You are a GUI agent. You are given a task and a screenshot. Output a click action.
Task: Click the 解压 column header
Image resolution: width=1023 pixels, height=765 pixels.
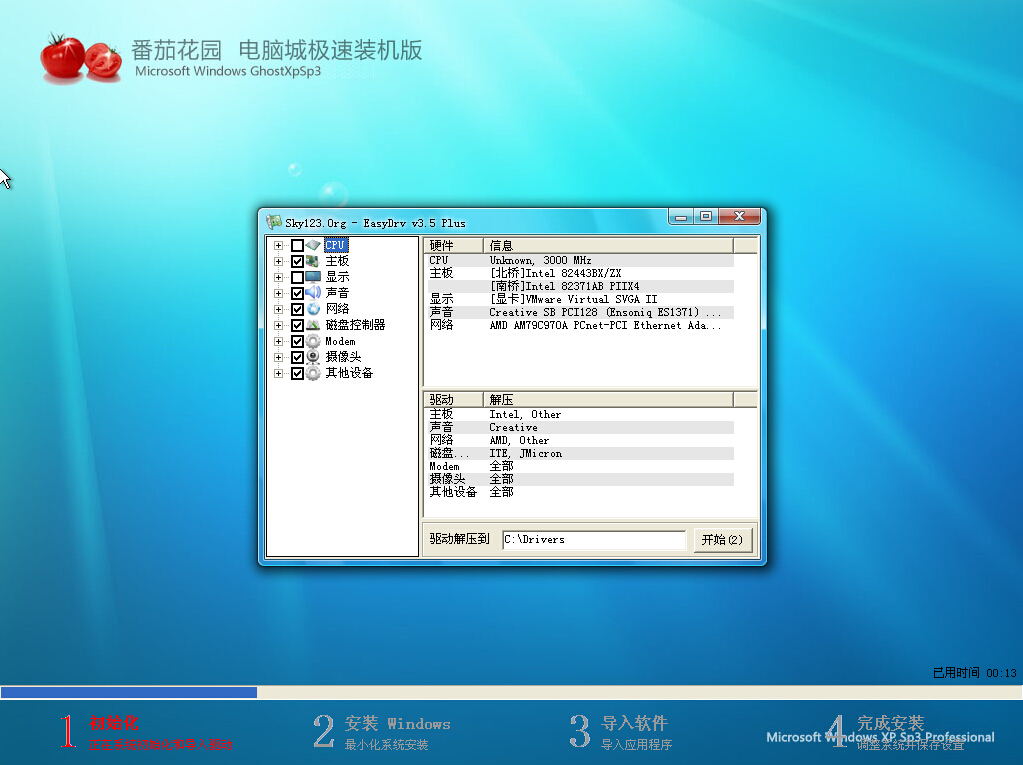pyautogui.click(x=608, y=399)
